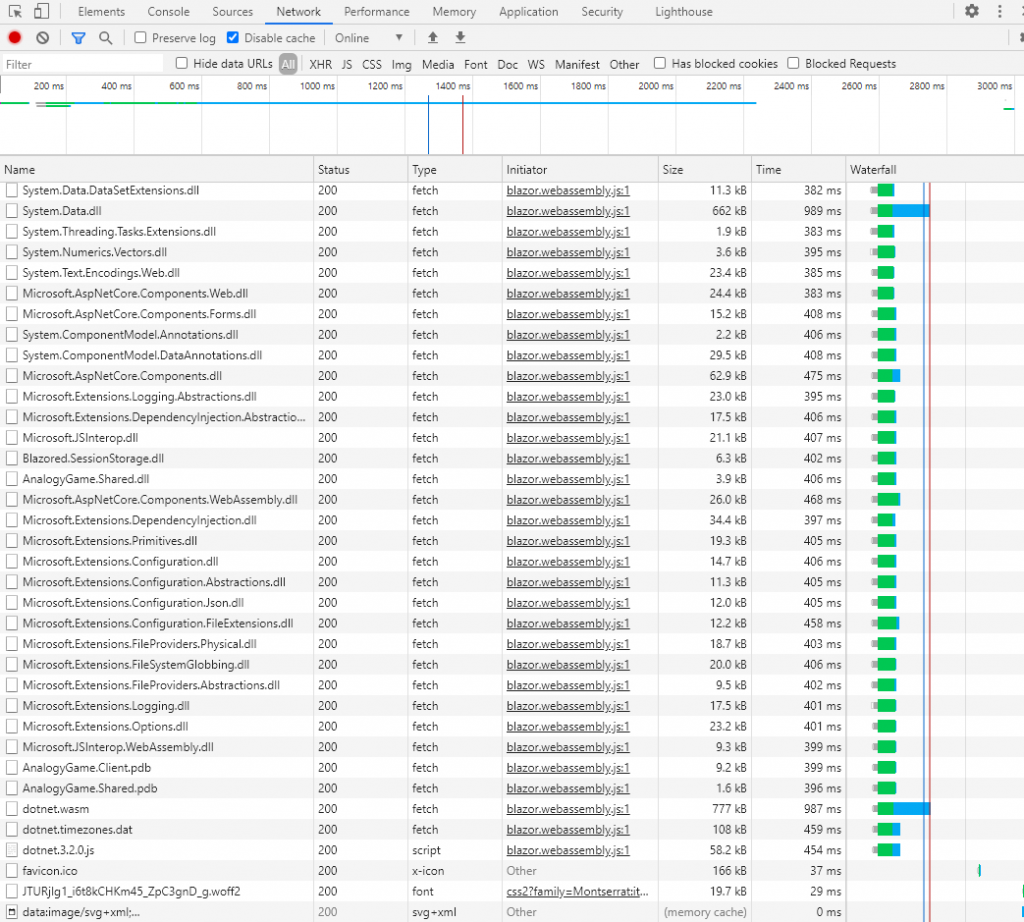1024x922 pixels.
Task: Open the Performance tab
Action: 377,12
